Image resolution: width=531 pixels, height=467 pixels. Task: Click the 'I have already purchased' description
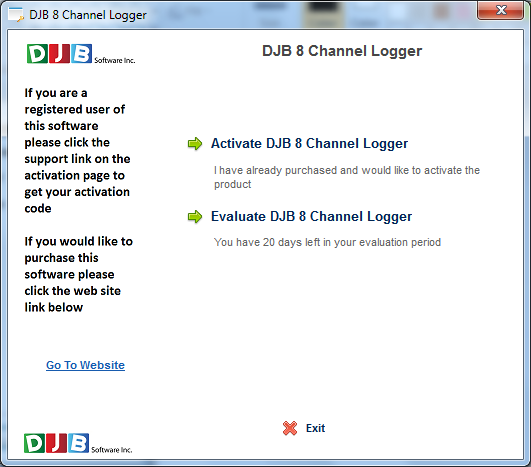[x=347, y=177]
